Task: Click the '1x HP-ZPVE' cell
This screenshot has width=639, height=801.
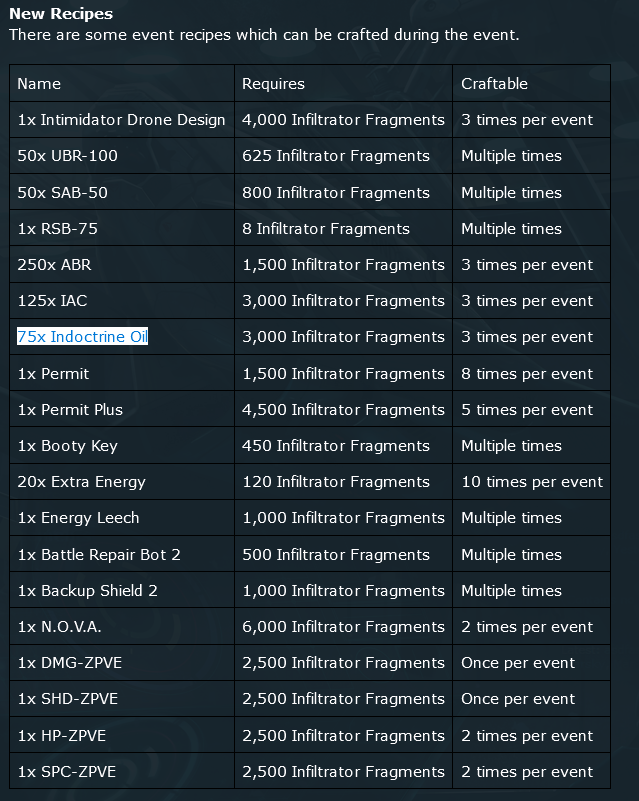Action: [x=122, y=735]
